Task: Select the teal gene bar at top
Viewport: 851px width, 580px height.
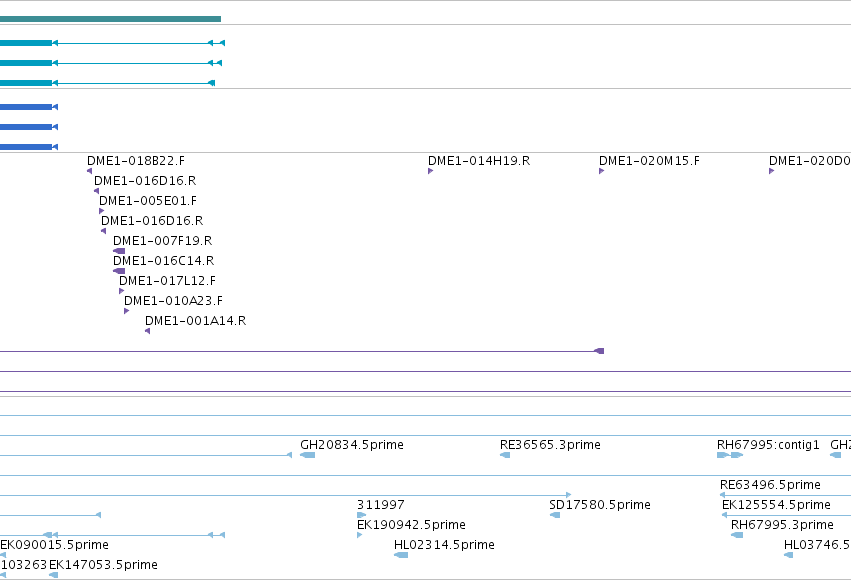Action: (x=110, y=19)
